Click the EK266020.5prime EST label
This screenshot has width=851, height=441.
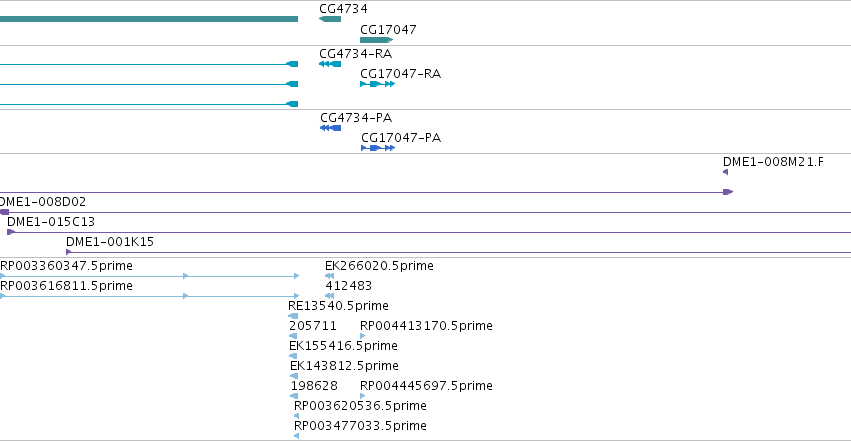(x=379, y=266)
